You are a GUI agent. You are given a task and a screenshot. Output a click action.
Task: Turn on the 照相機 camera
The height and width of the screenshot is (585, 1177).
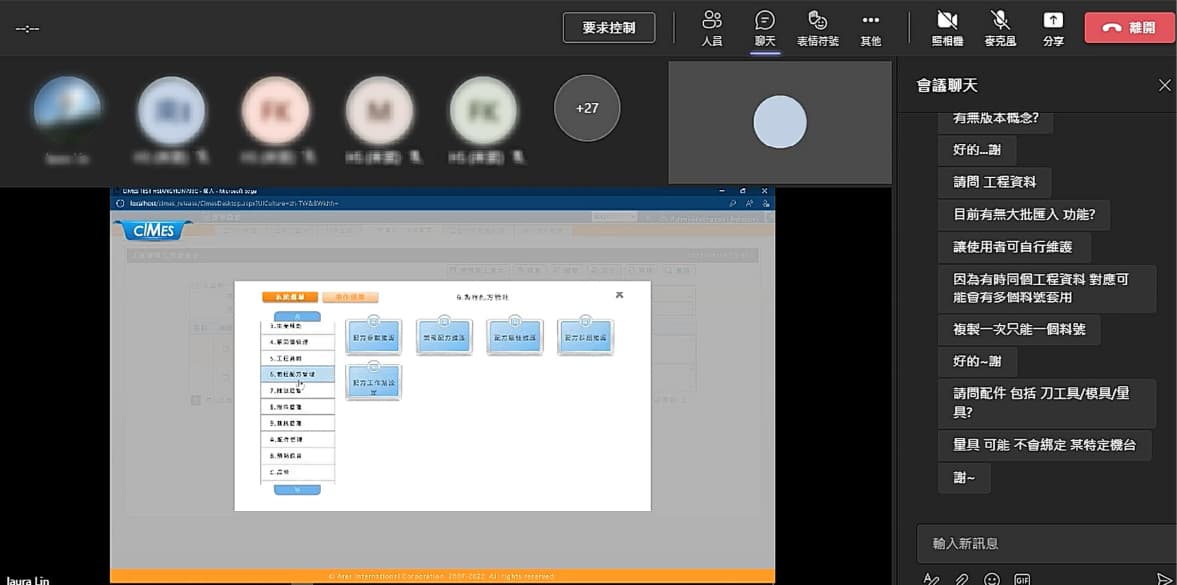pyautogui.click(x=947, y=28)
